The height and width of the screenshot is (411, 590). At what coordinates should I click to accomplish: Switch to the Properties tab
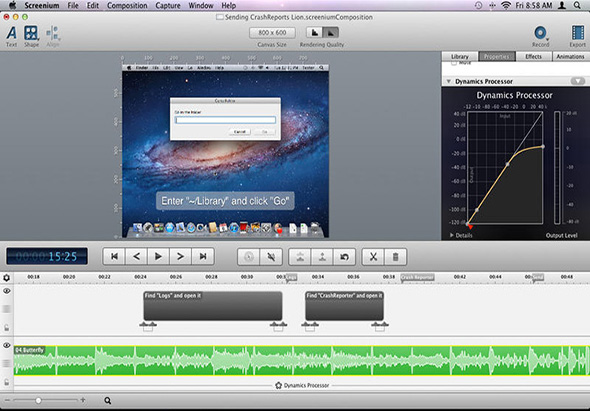497,56
